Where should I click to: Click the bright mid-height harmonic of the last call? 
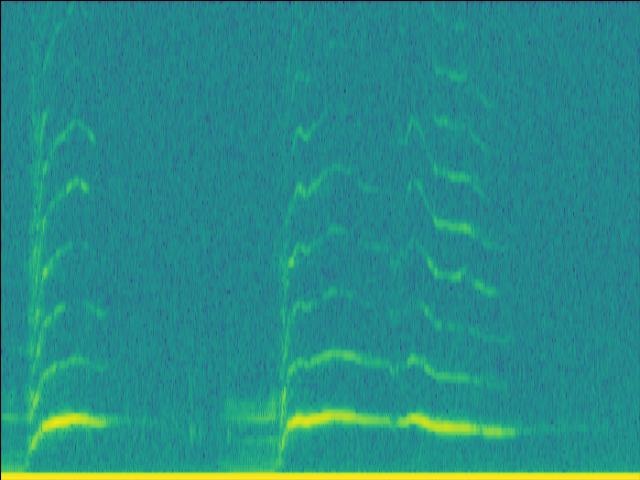pos(455,227)
